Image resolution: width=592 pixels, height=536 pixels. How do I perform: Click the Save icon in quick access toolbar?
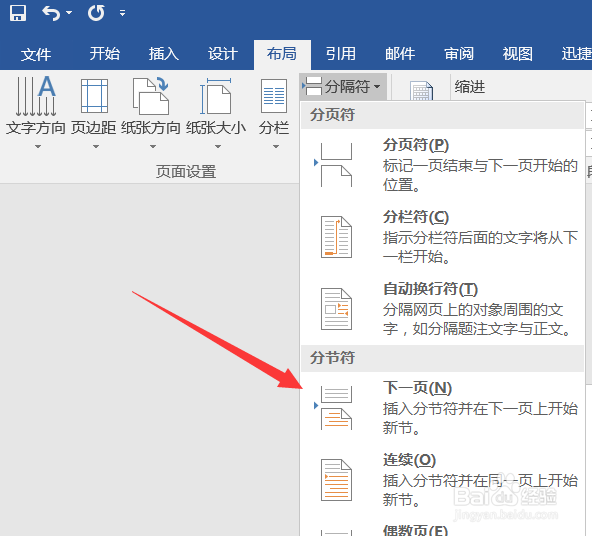18,13
